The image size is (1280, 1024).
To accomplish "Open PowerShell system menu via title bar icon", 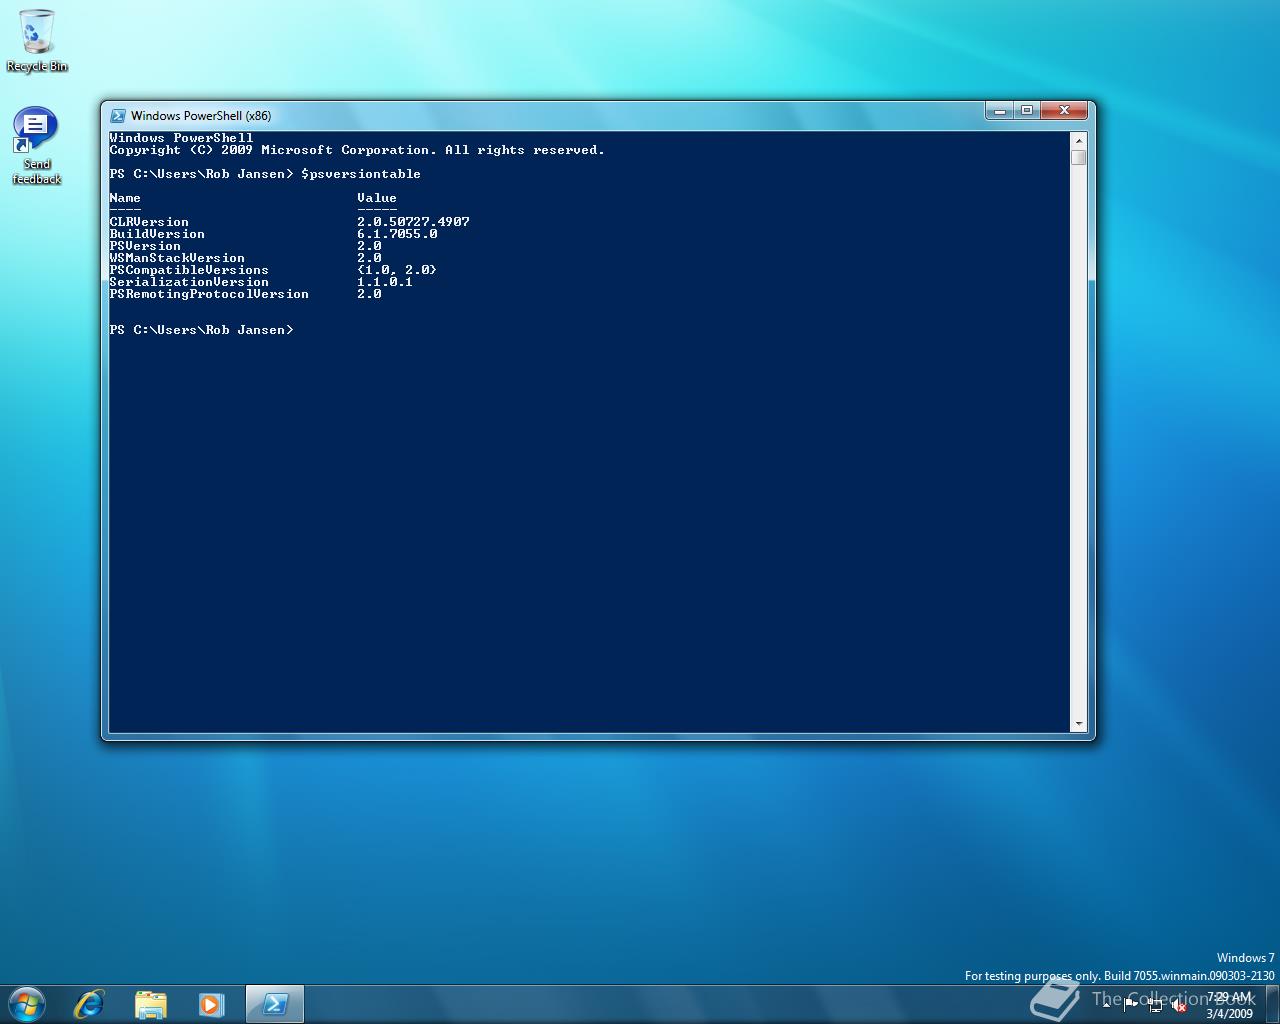I will [x=118, y=116].
